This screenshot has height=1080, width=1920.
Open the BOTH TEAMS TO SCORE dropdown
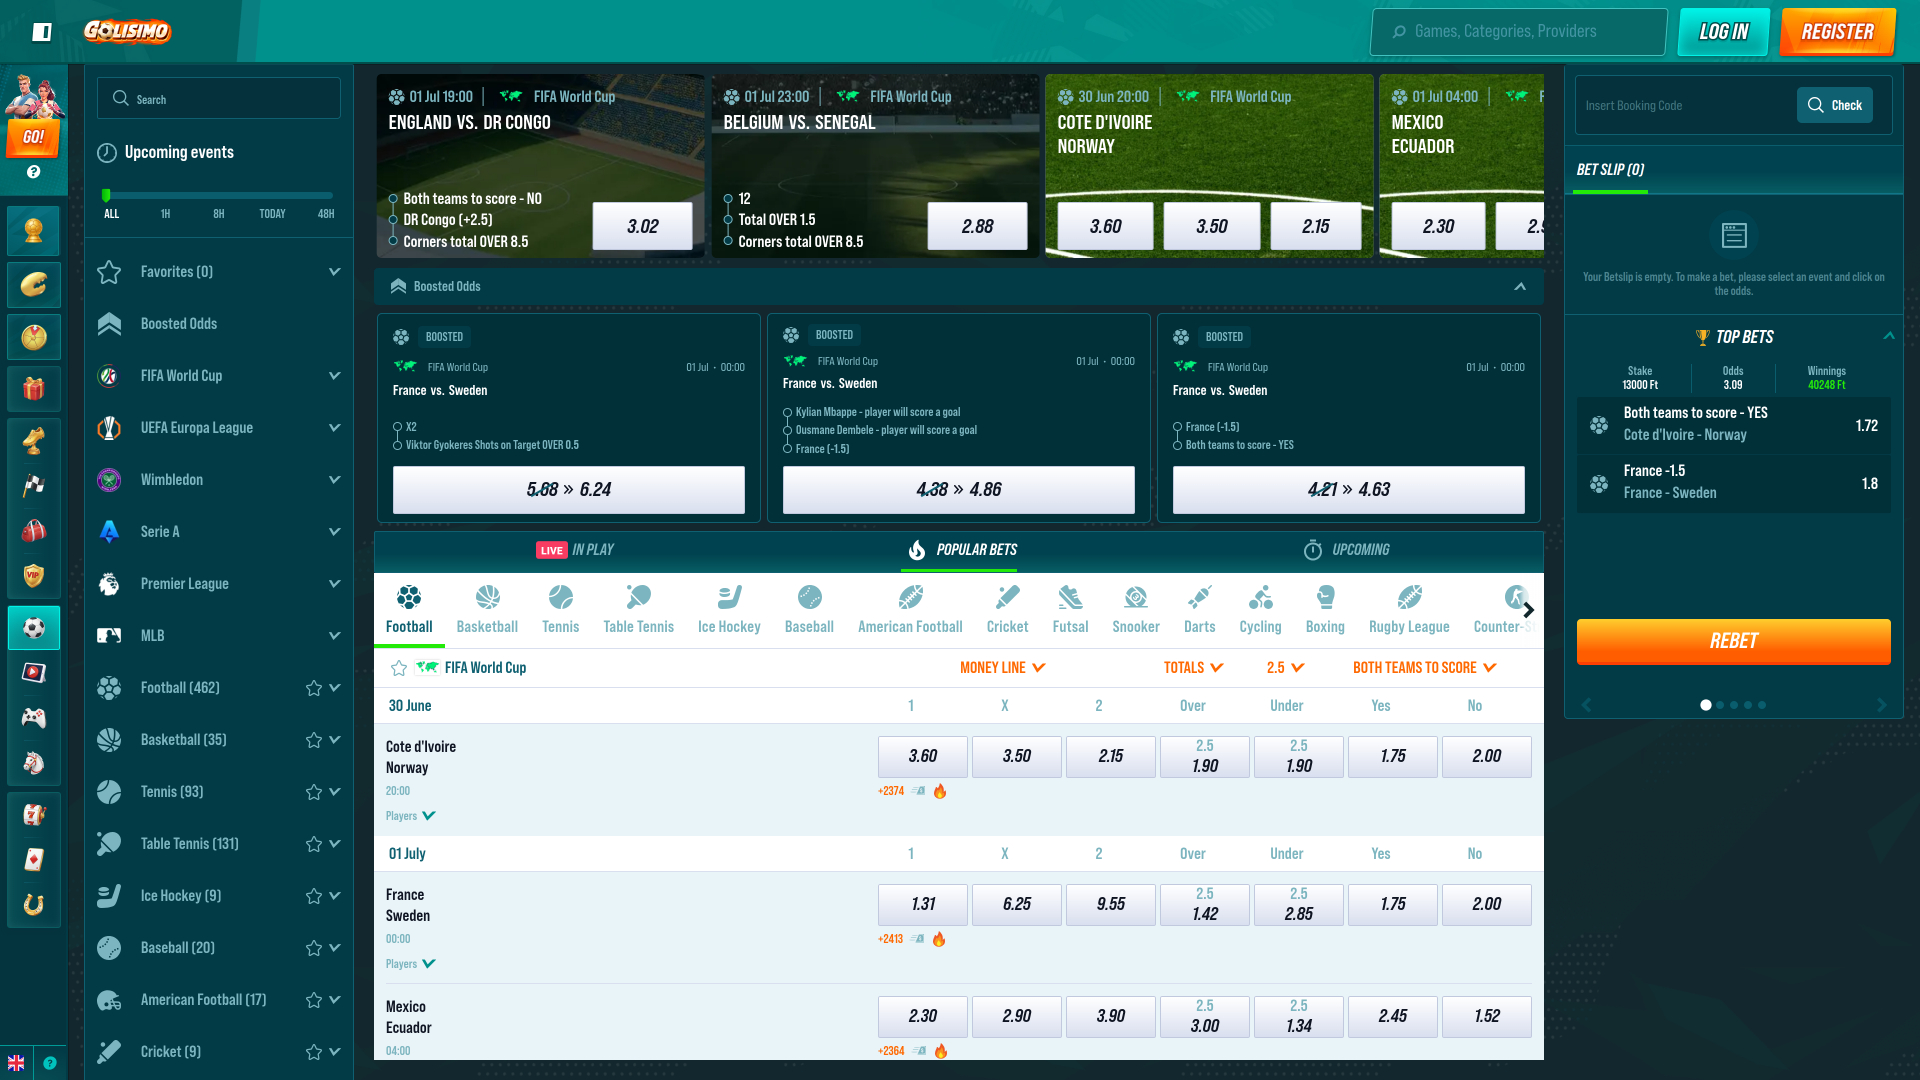pyautogui.click(x=1424, y=668)
